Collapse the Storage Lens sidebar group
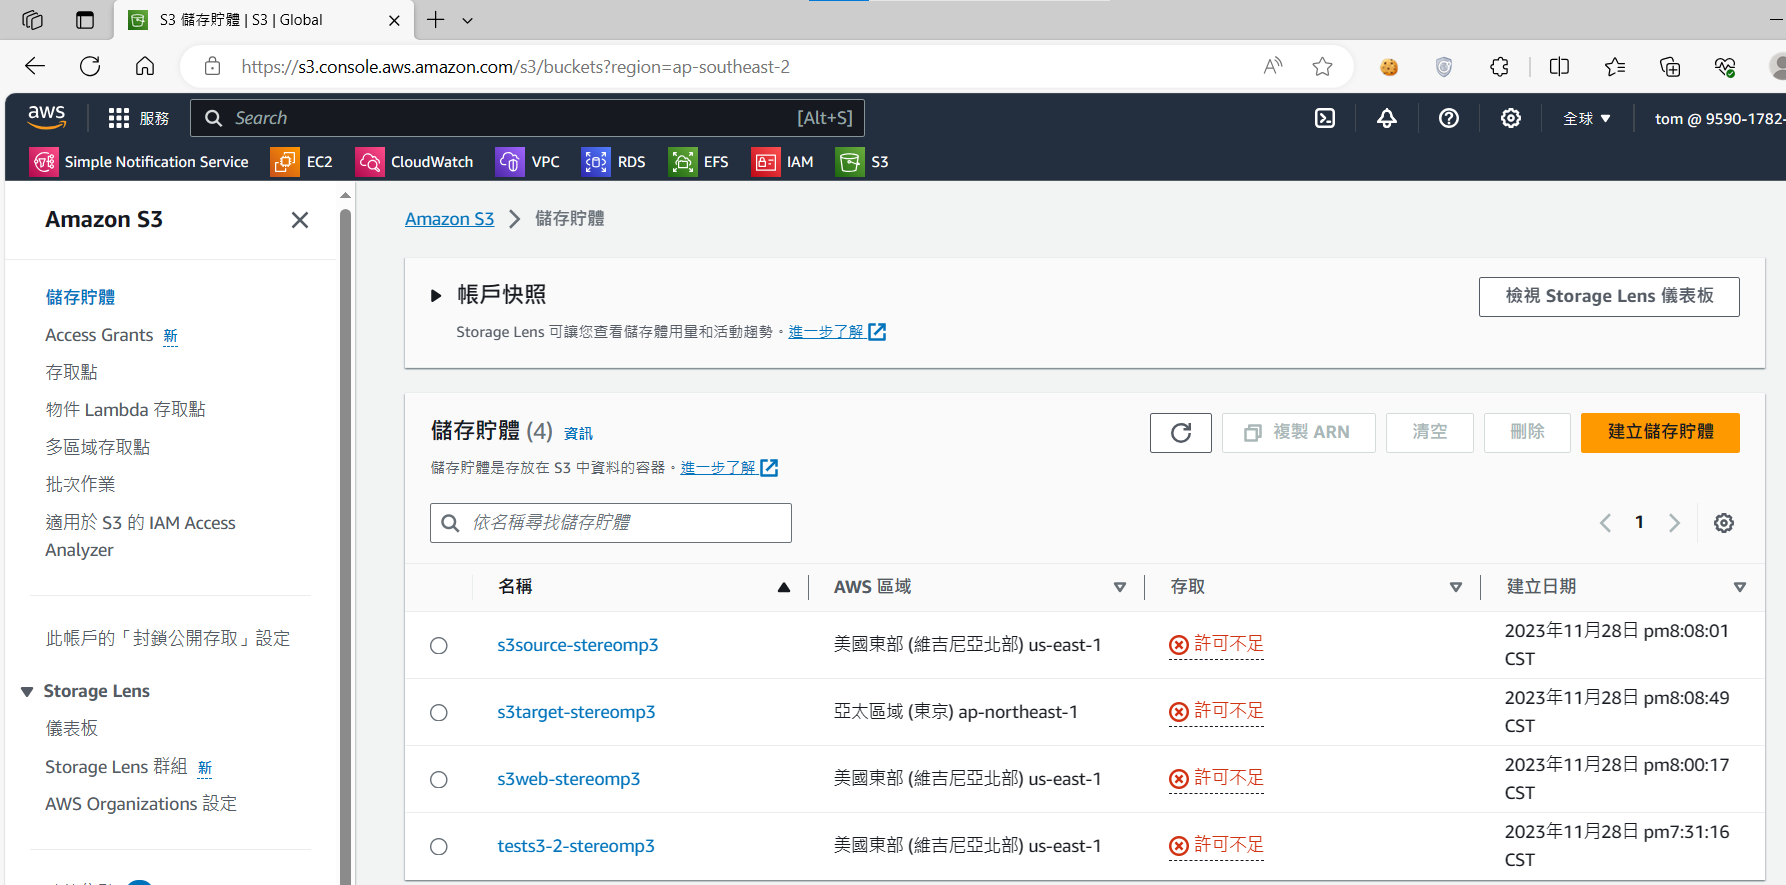Screen dimensions: 1786x885 27,692
